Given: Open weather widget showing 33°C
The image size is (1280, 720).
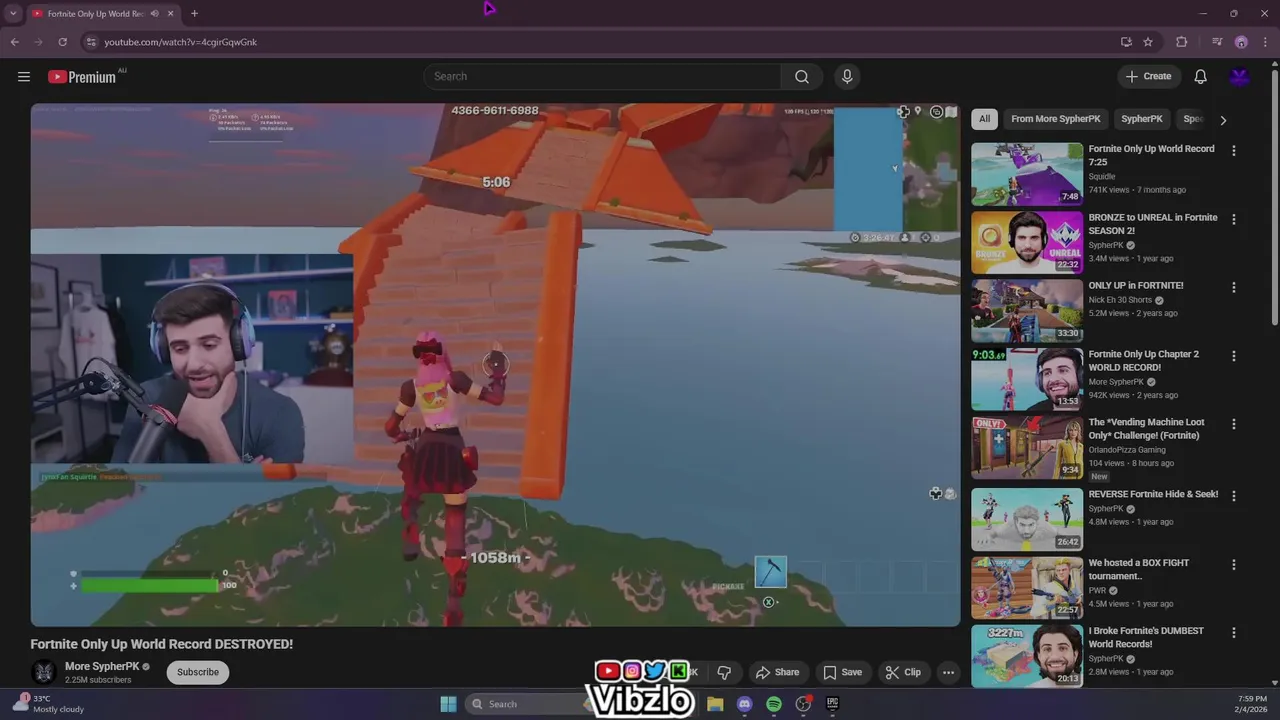Looking at the screenshot, I should [x=48, y=704].
